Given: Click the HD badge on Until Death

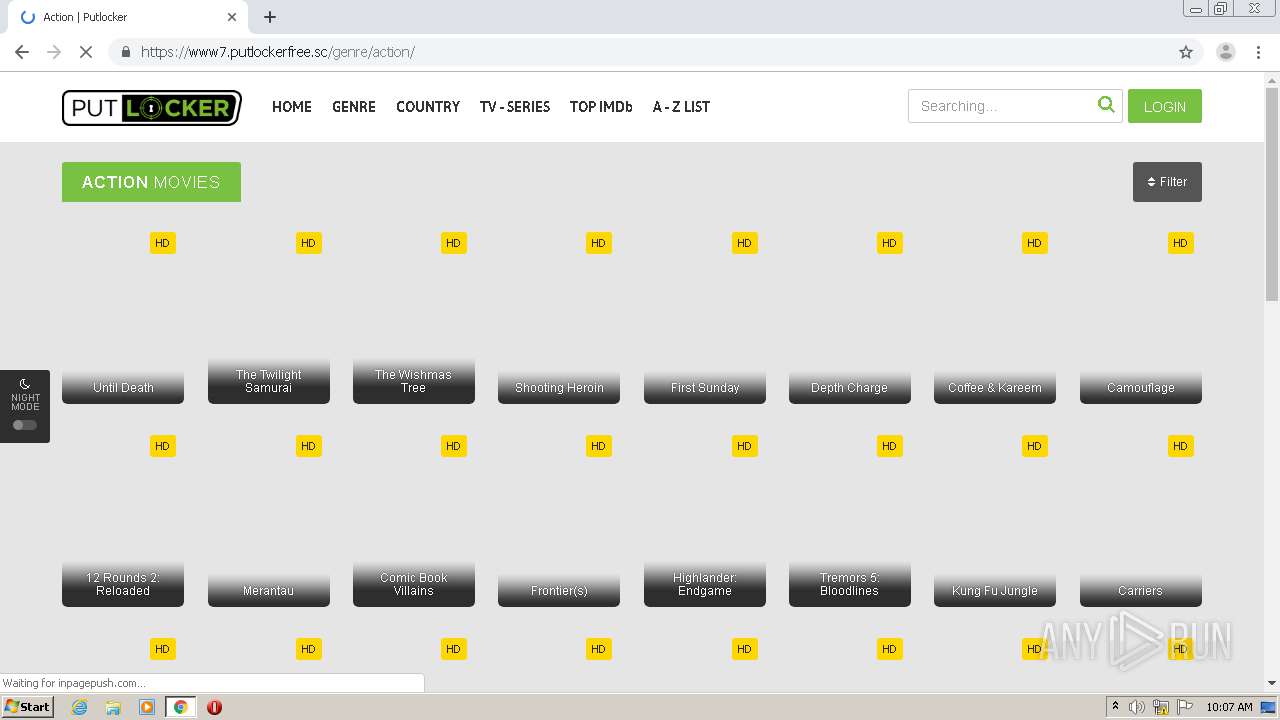Looking at the screenshot, I should click(163, 243).
